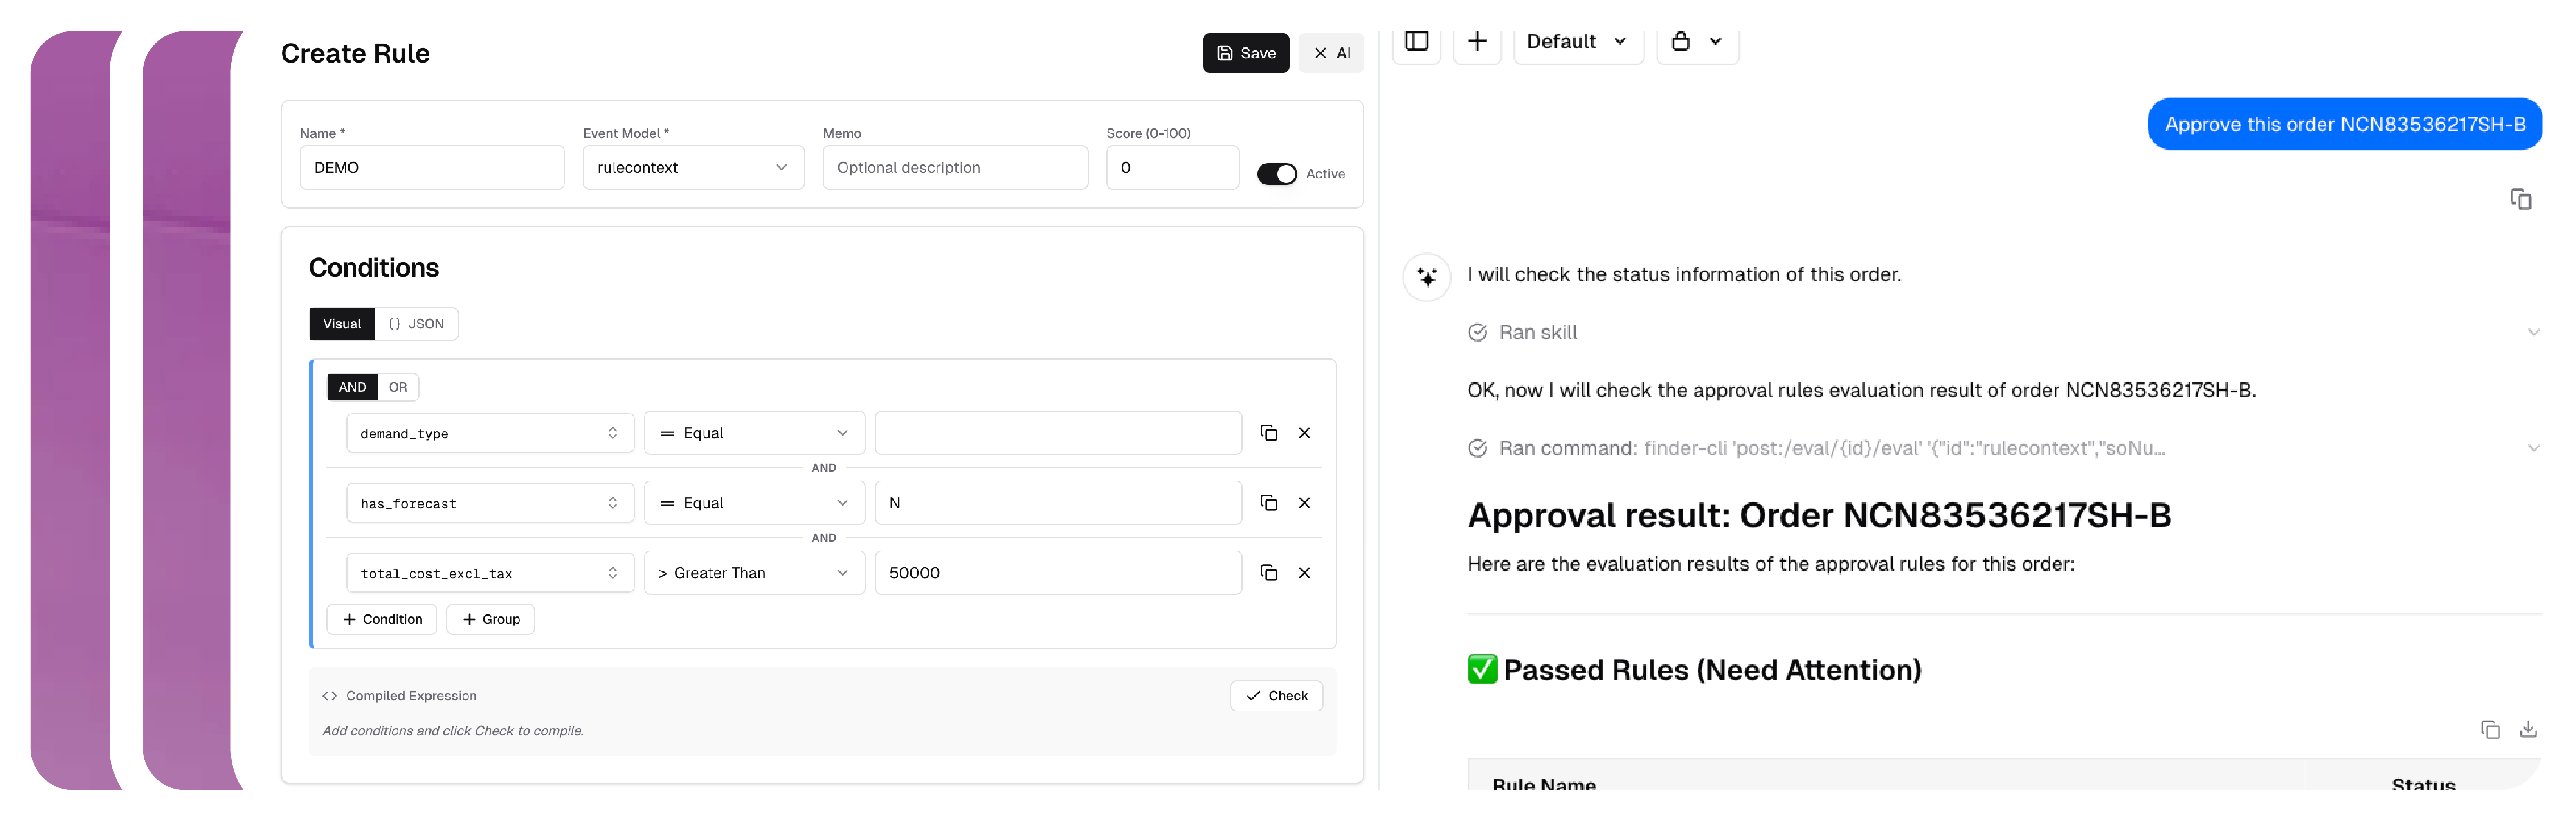Open the has_forecast field selector
2576x823 pixels.
(x=490, y=503)
